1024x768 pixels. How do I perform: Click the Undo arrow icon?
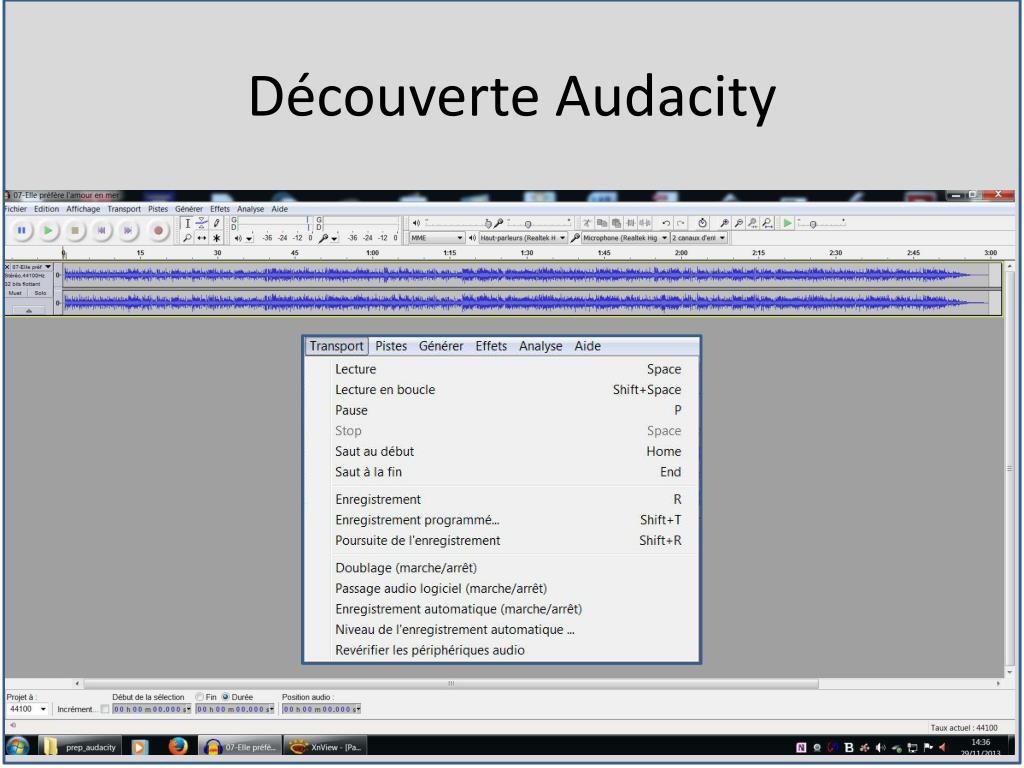click(x=665, y=223)
